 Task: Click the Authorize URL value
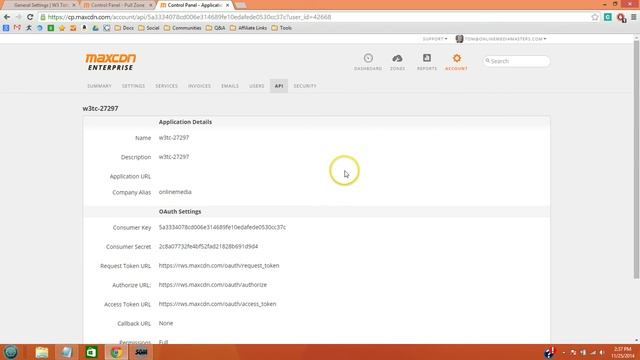pyautogui.click(x=213, y=285)
